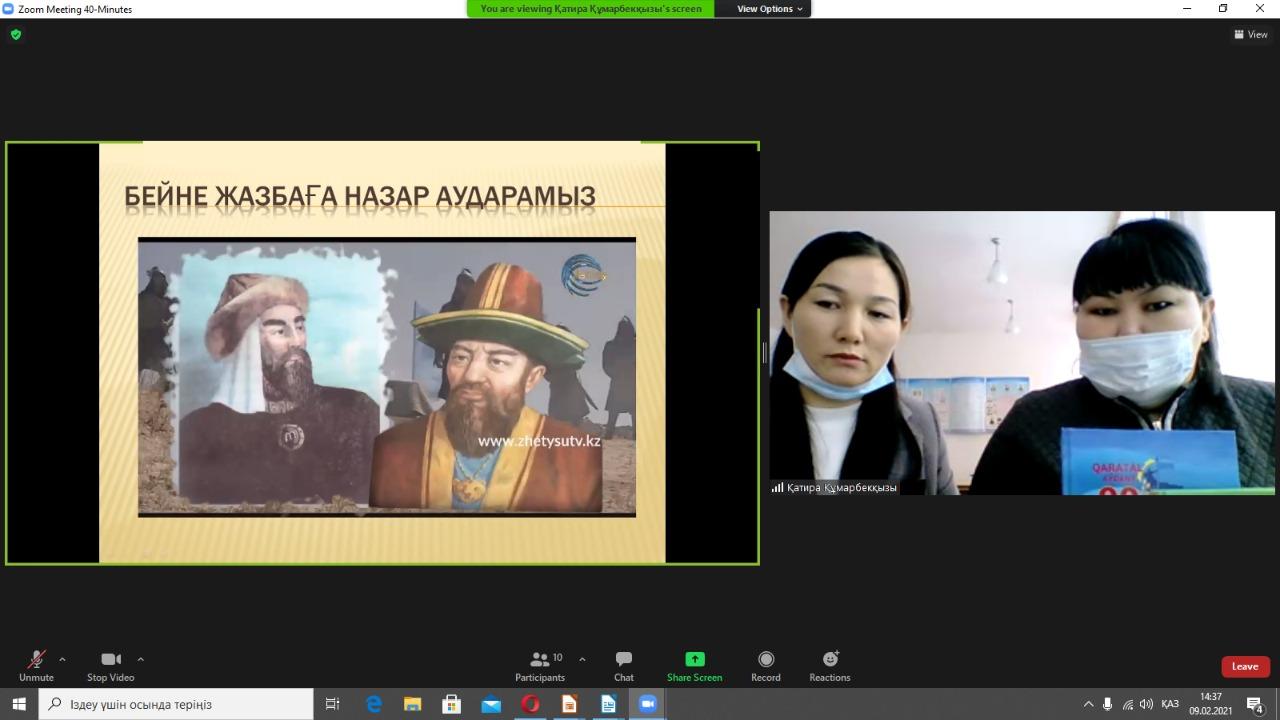Viewport: 1280px width, 720px height.
Task: Click the Windows search input box
Action: [x=180, y=704]
